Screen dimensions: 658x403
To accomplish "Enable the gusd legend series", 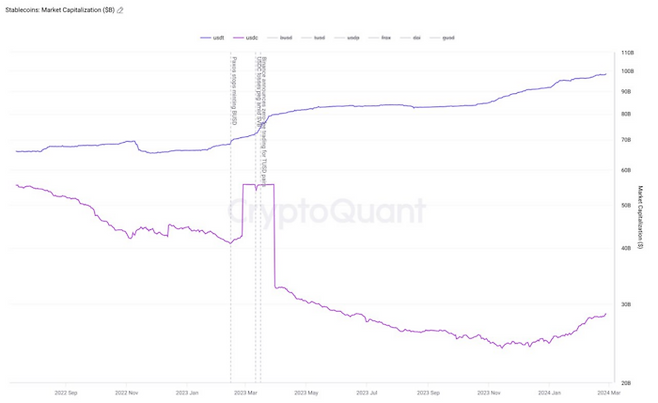I will tap(442, 38).
